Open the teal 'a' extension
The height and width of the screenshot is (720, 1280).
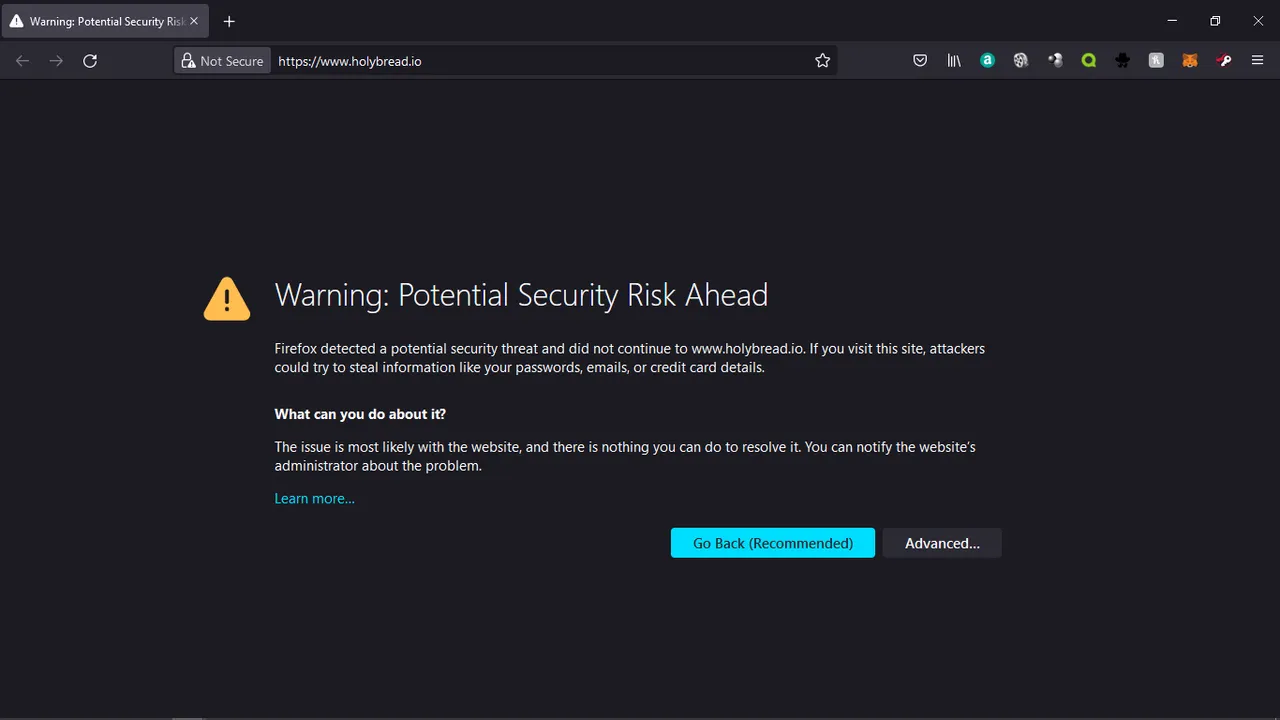[x=988, y=61]
